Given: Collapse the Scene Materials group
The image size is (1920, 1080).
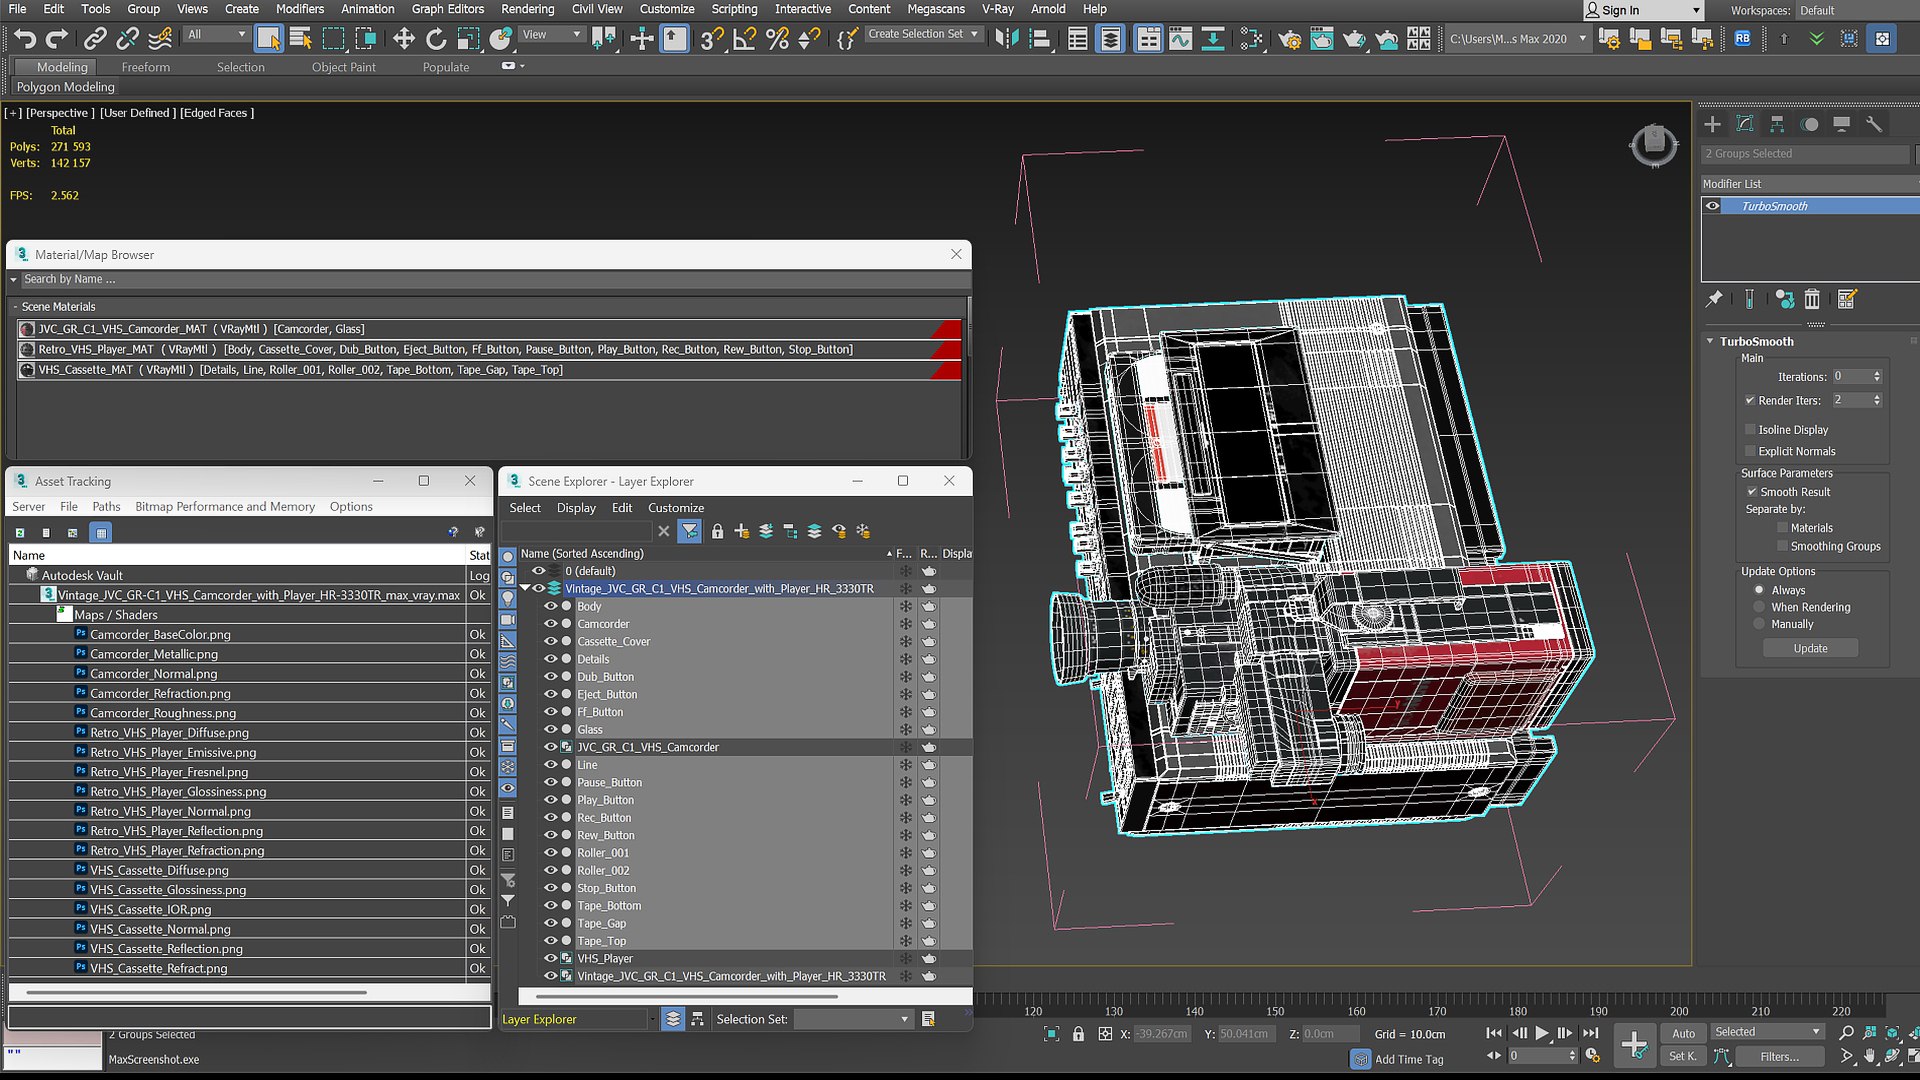Looking at the screenshot, I should click(15, 307).
